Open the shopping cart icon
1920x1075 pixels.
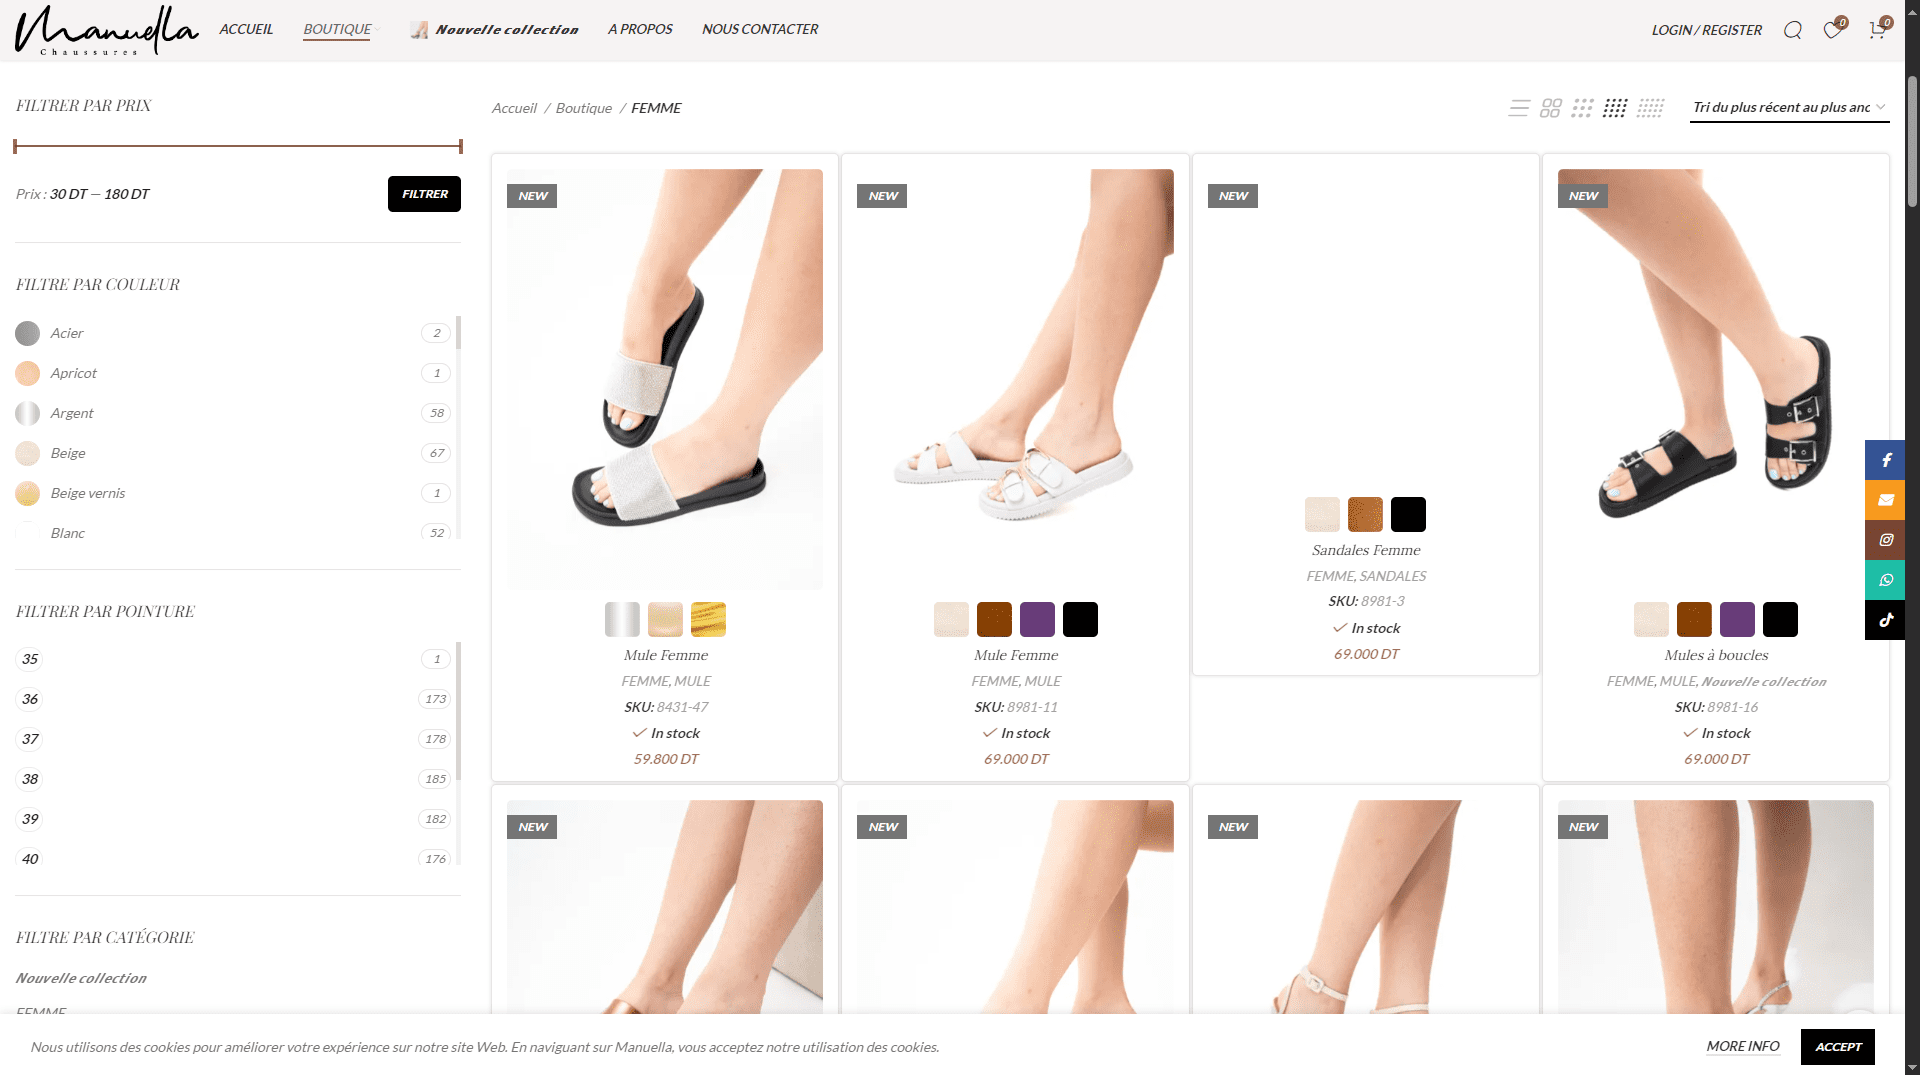click(x=1877, y=30)
